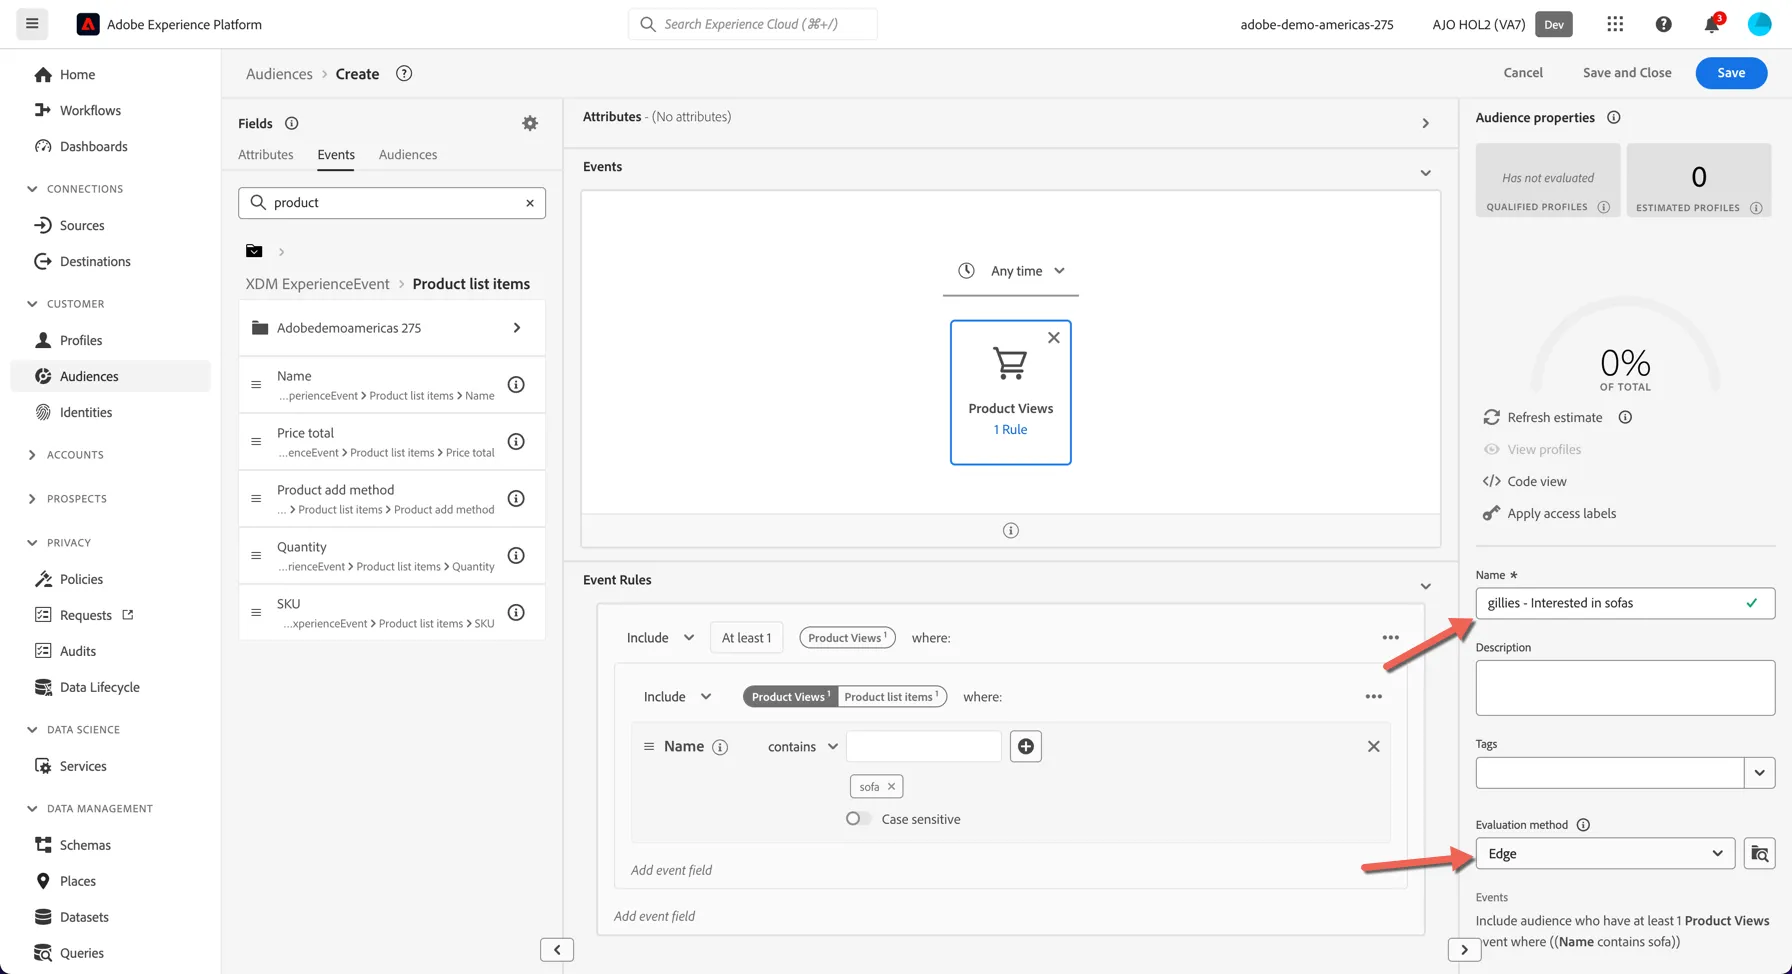Screen dimensions: 1792x974
Task: Clear the product search text
Action: click(x=530, y=203)
